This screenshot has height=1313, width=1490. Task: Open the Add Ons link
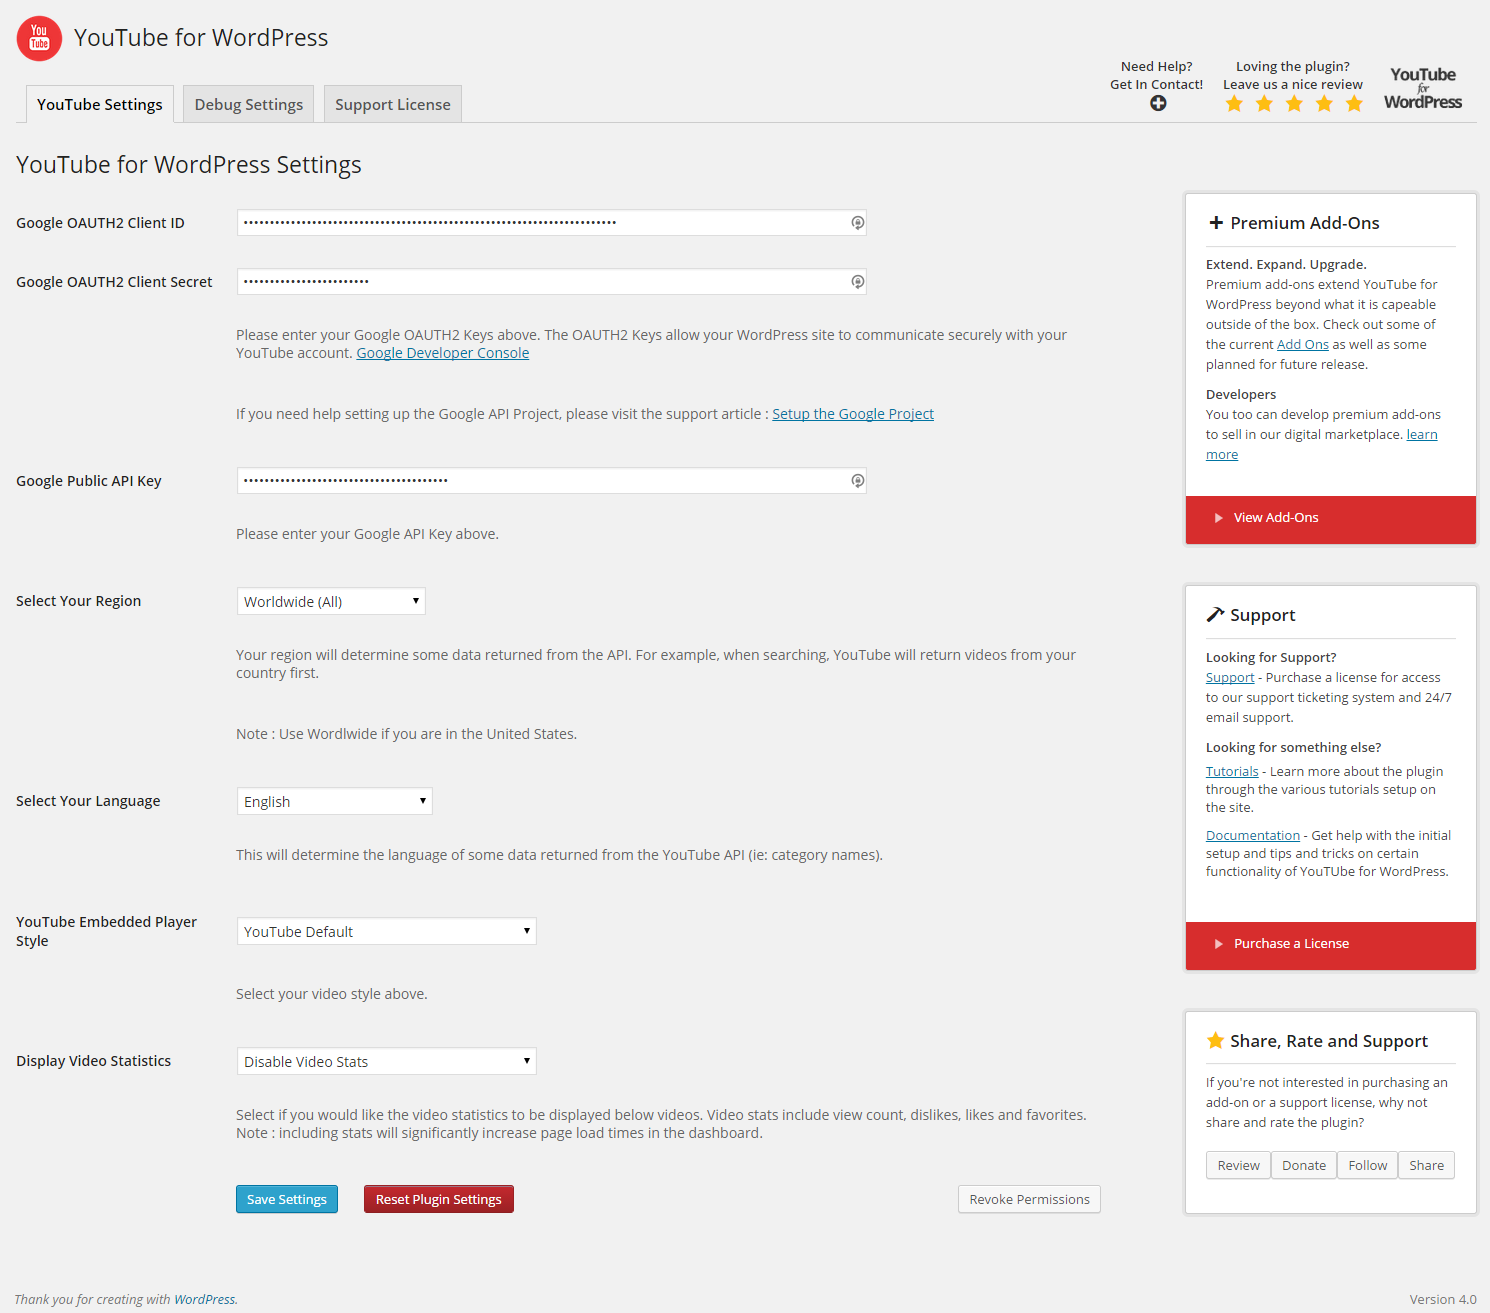point(1303,344)
